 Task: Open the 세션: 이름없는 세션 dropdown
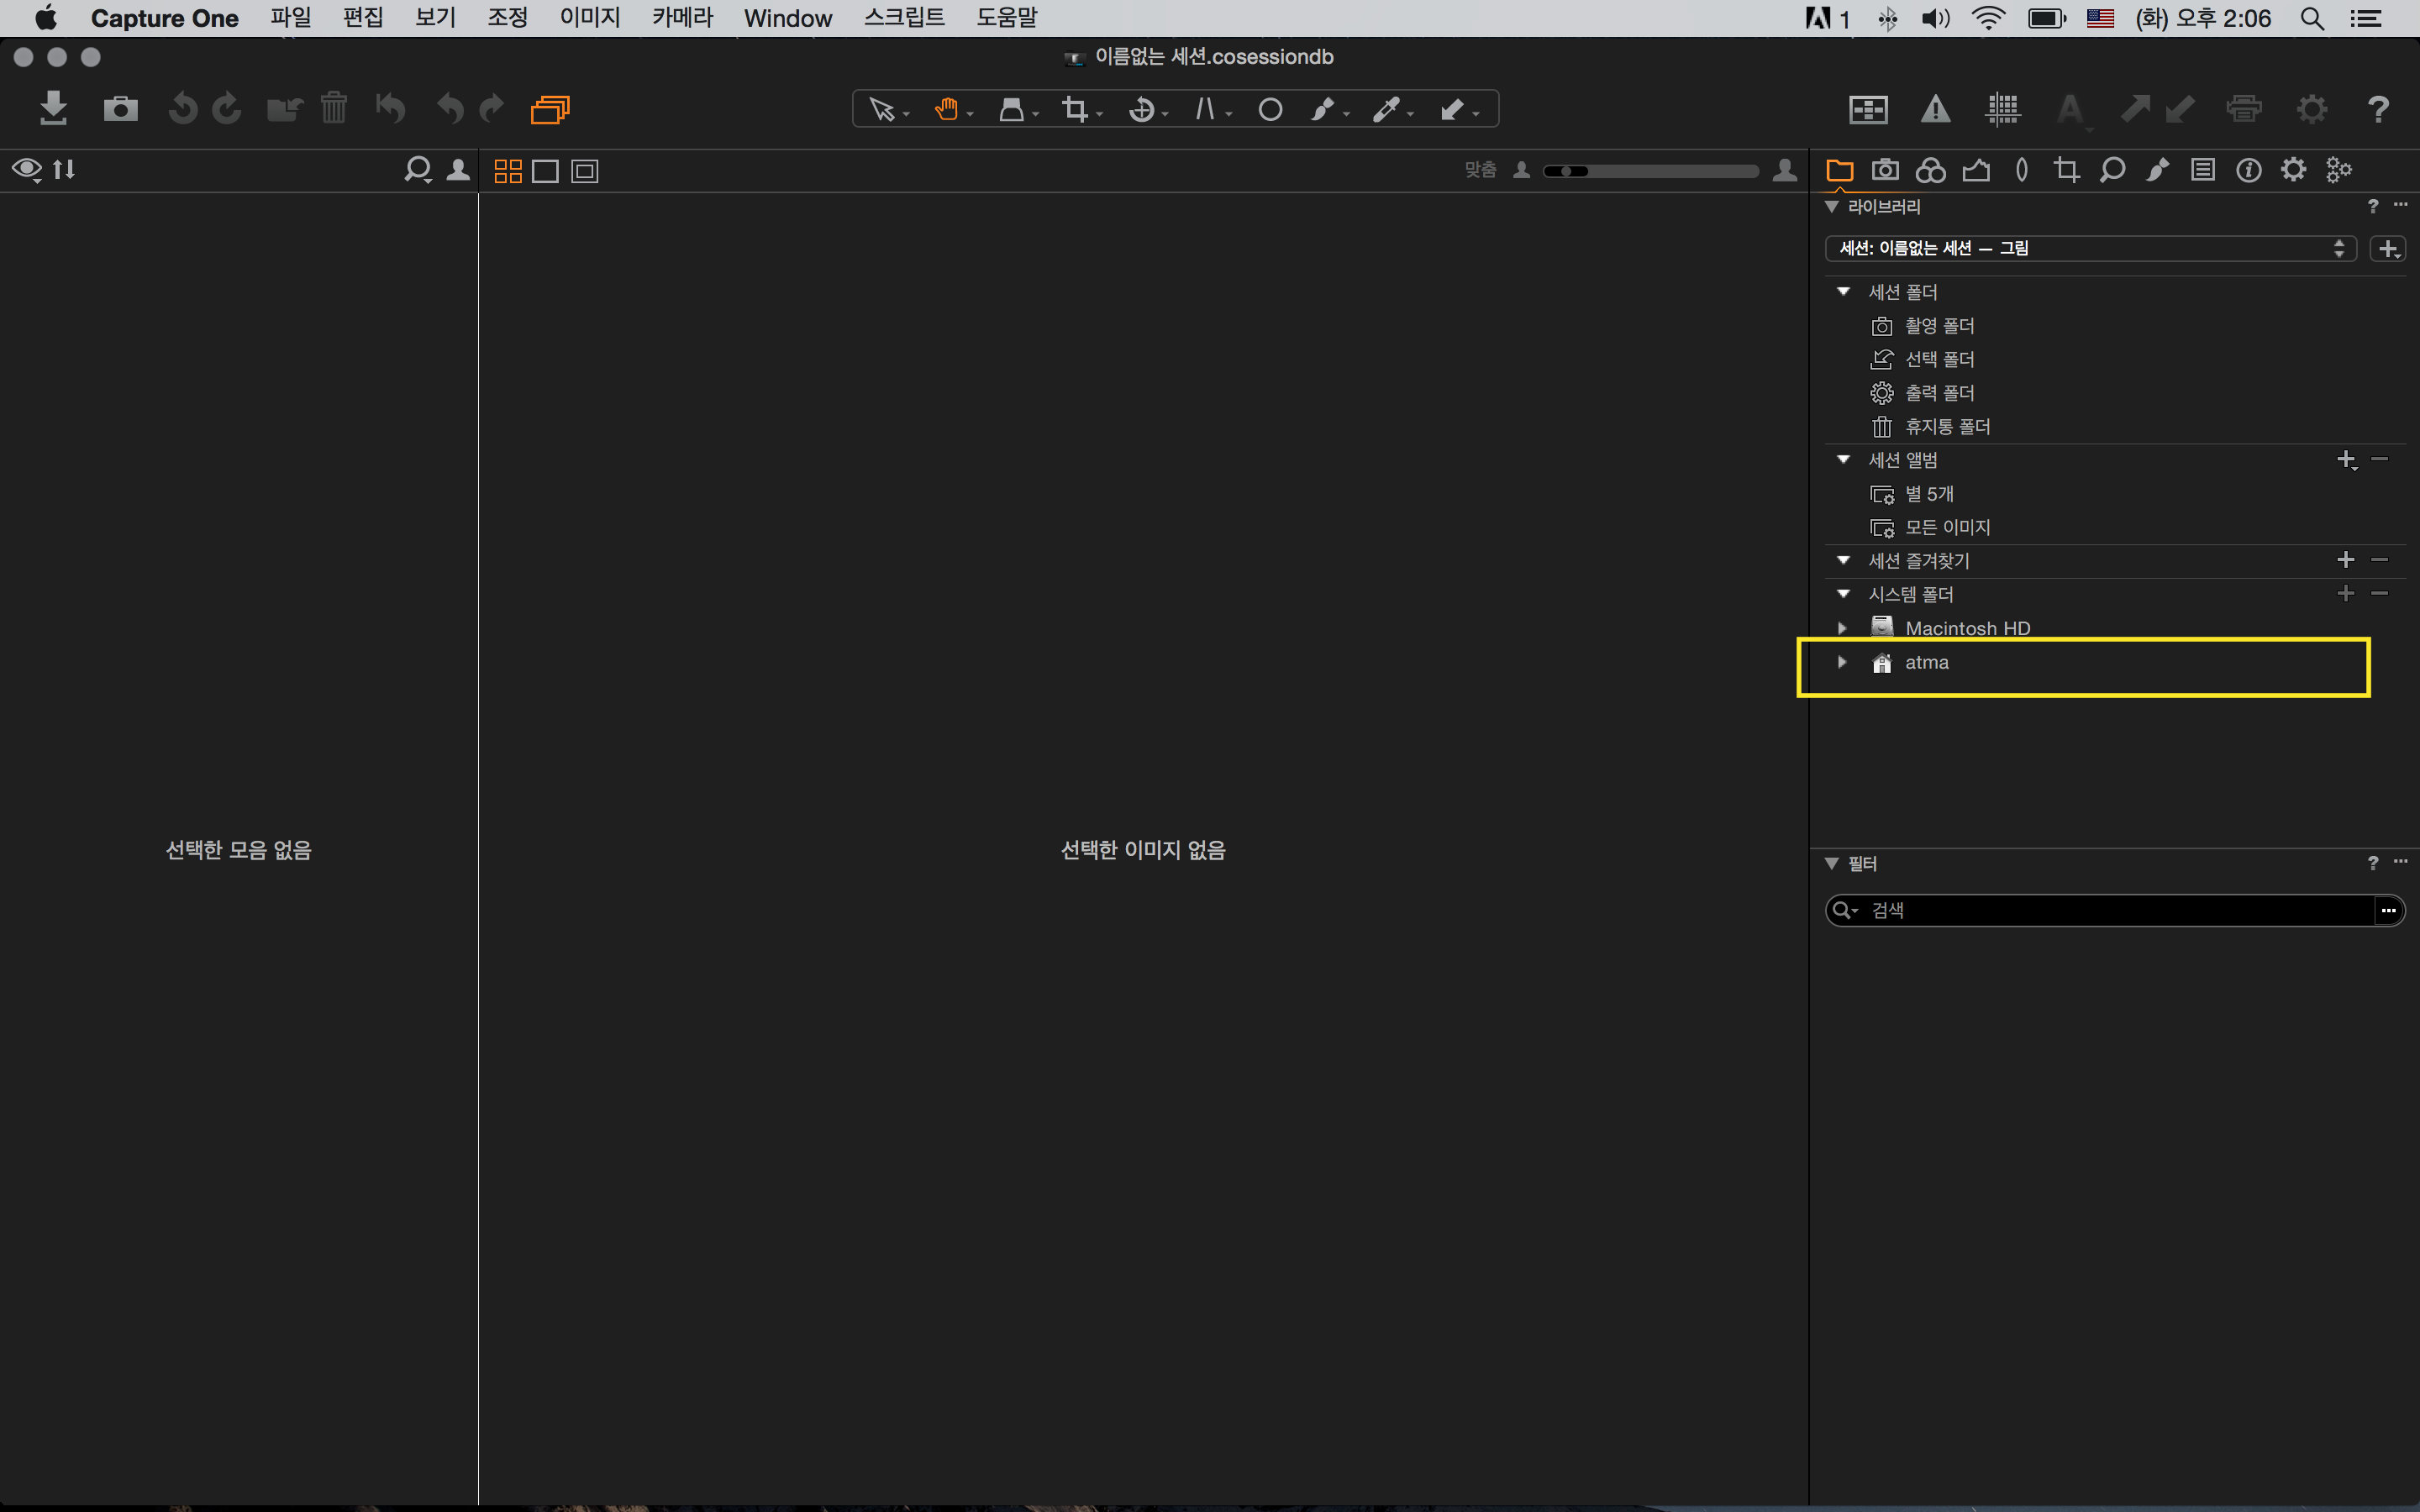[2090, 248]
